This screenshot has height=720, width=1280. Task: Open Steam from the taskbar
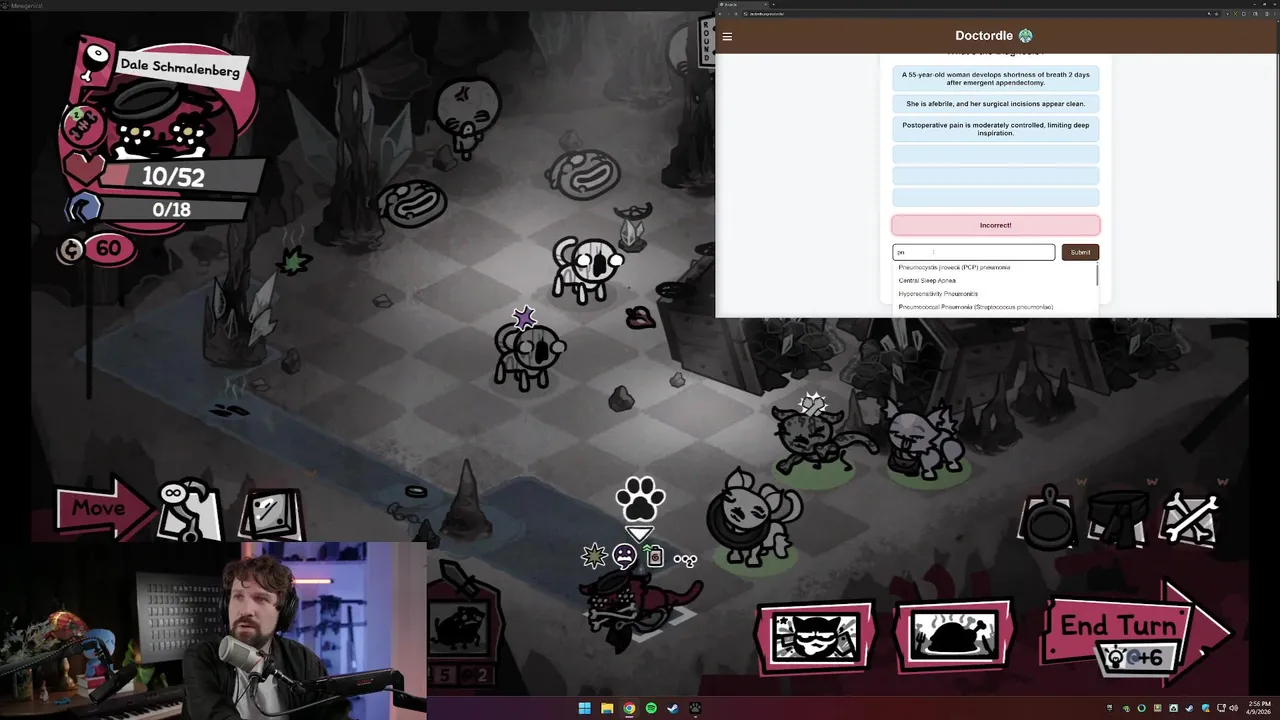(x=673, y=708)
